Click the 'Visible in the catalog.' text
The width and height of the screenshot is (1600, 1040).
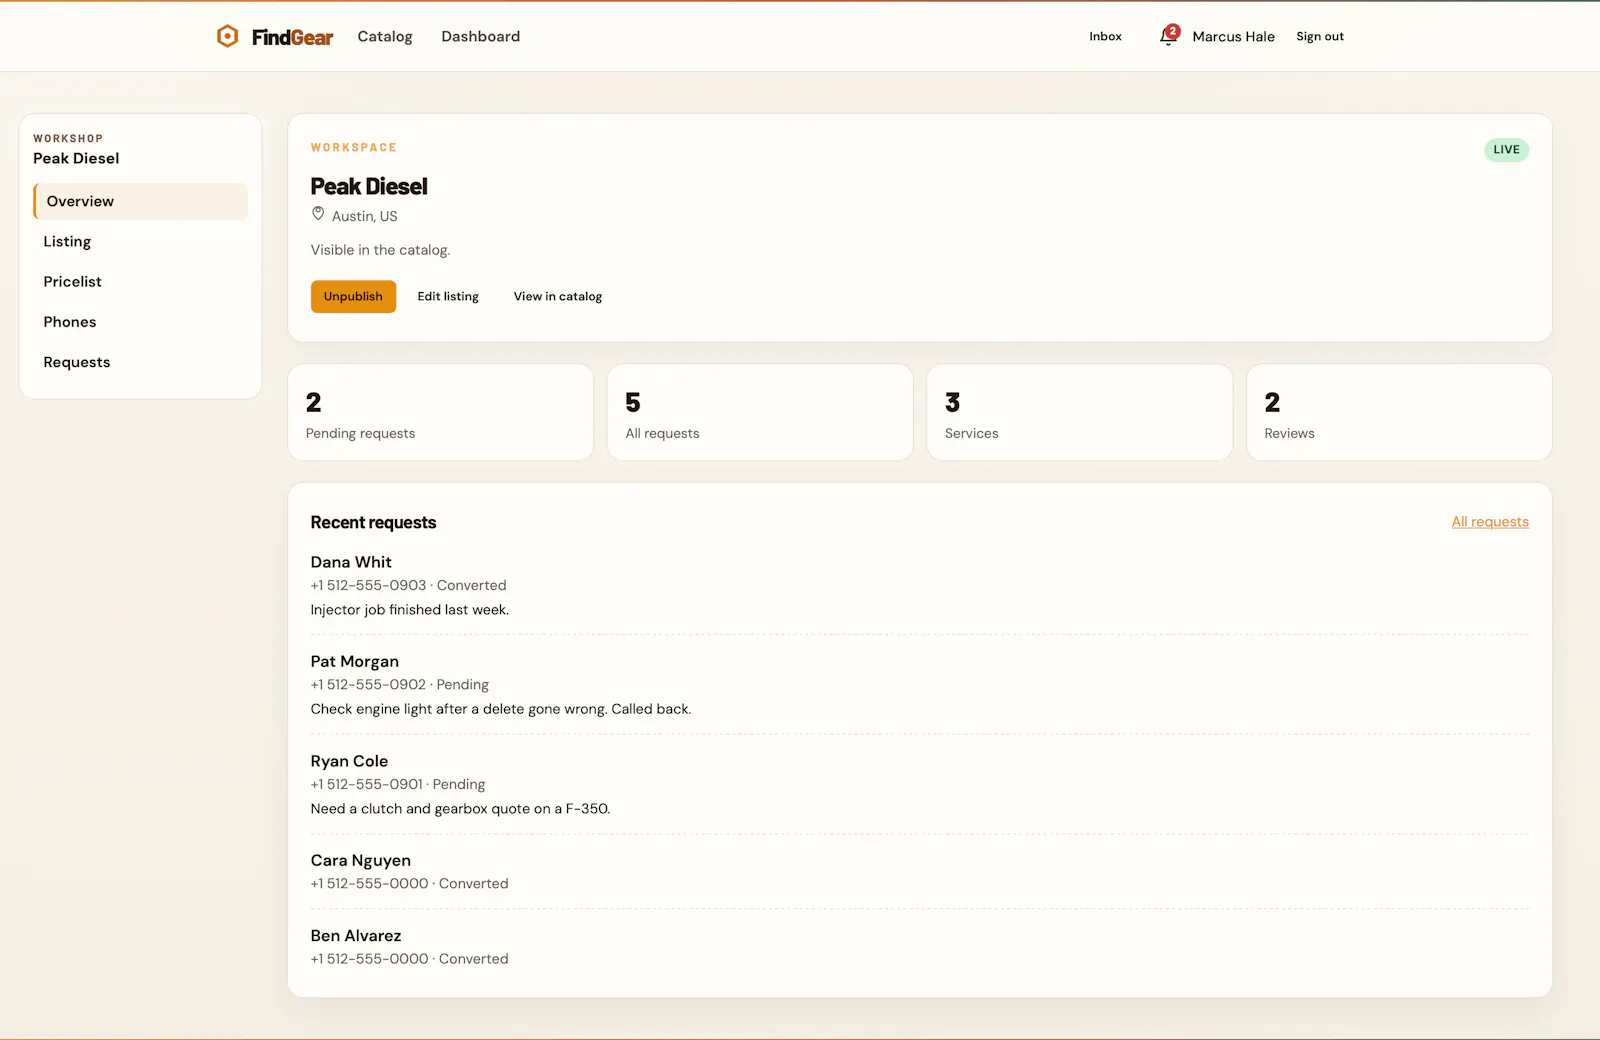(380, 250)
